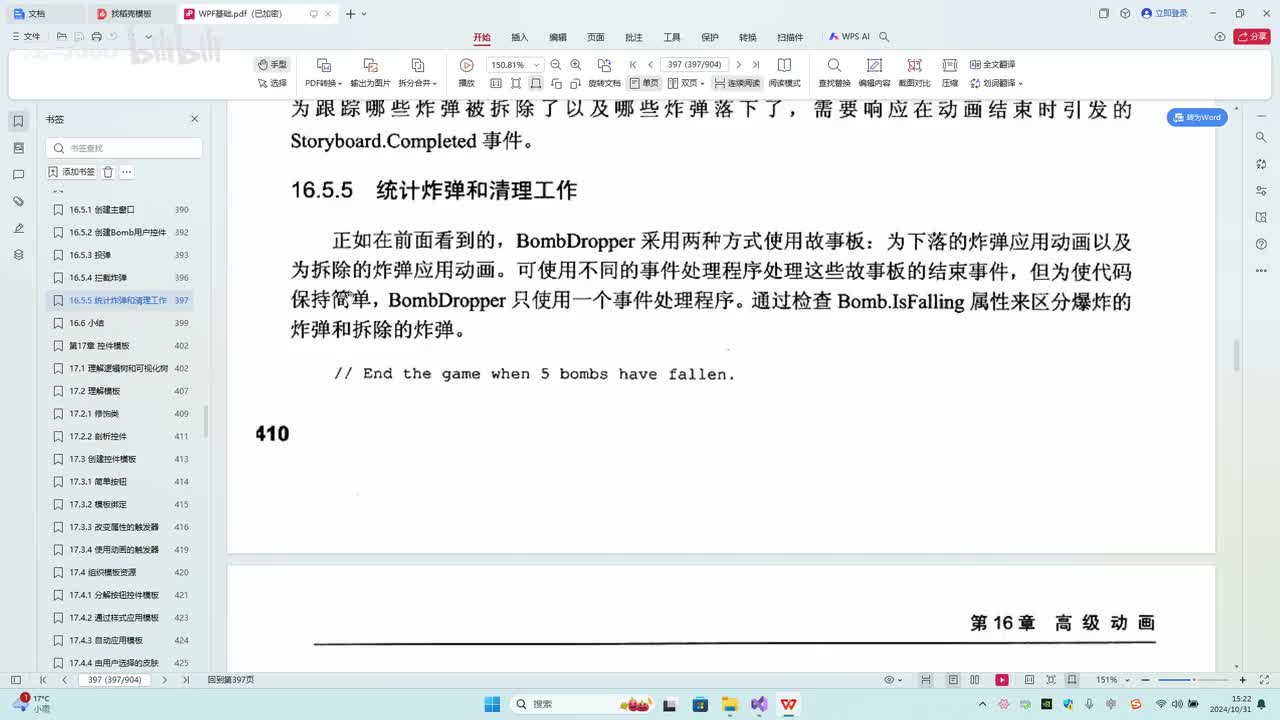
Task: Delete bookmark via trash icon
Action: (108, 172)
